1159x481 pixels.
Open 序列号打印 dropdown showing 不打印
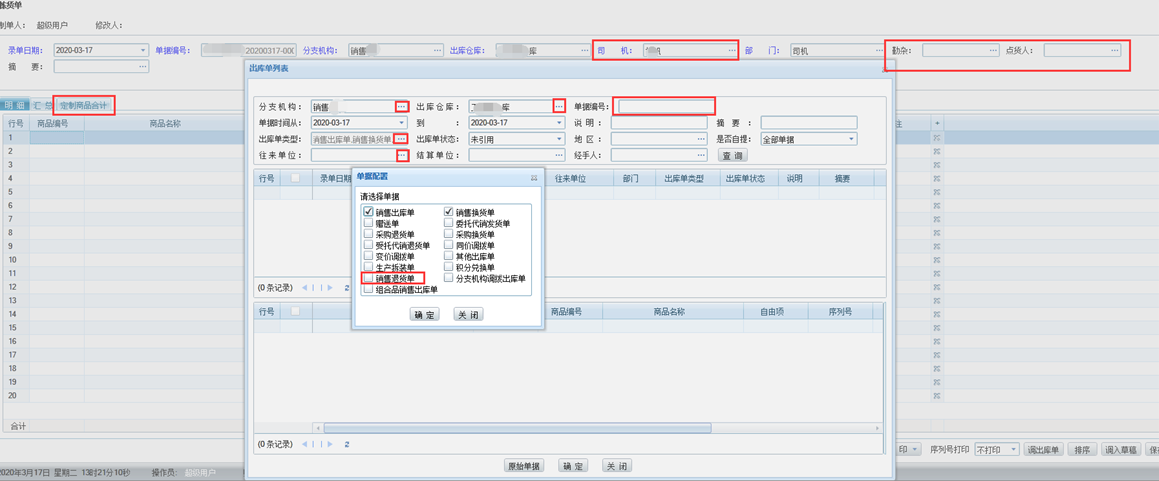1014,449
